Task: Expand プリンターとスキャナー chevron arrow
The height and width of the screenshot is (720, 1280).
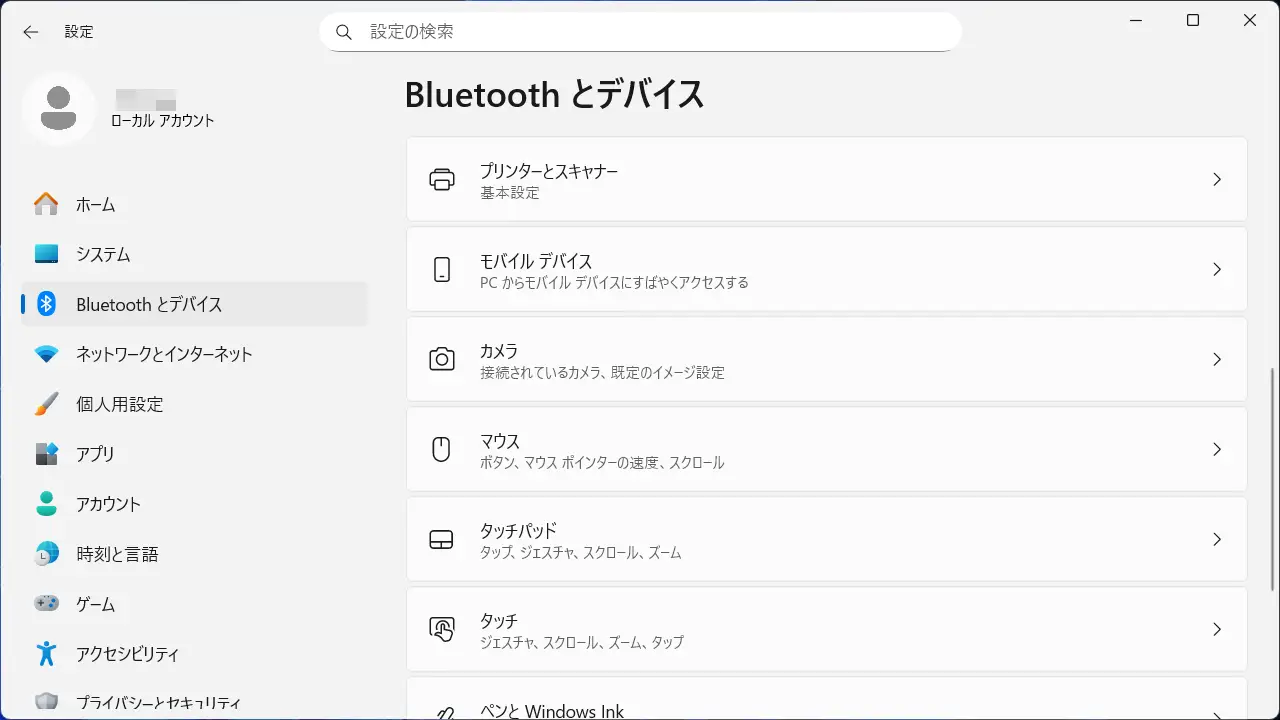Action: pyautogui.click(x=1216, y=180)
